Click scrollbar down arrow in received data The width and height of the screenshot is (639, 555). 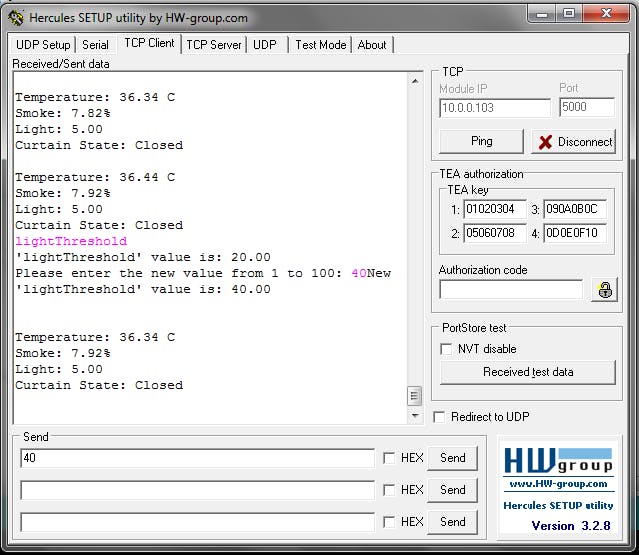click(415, 415)
